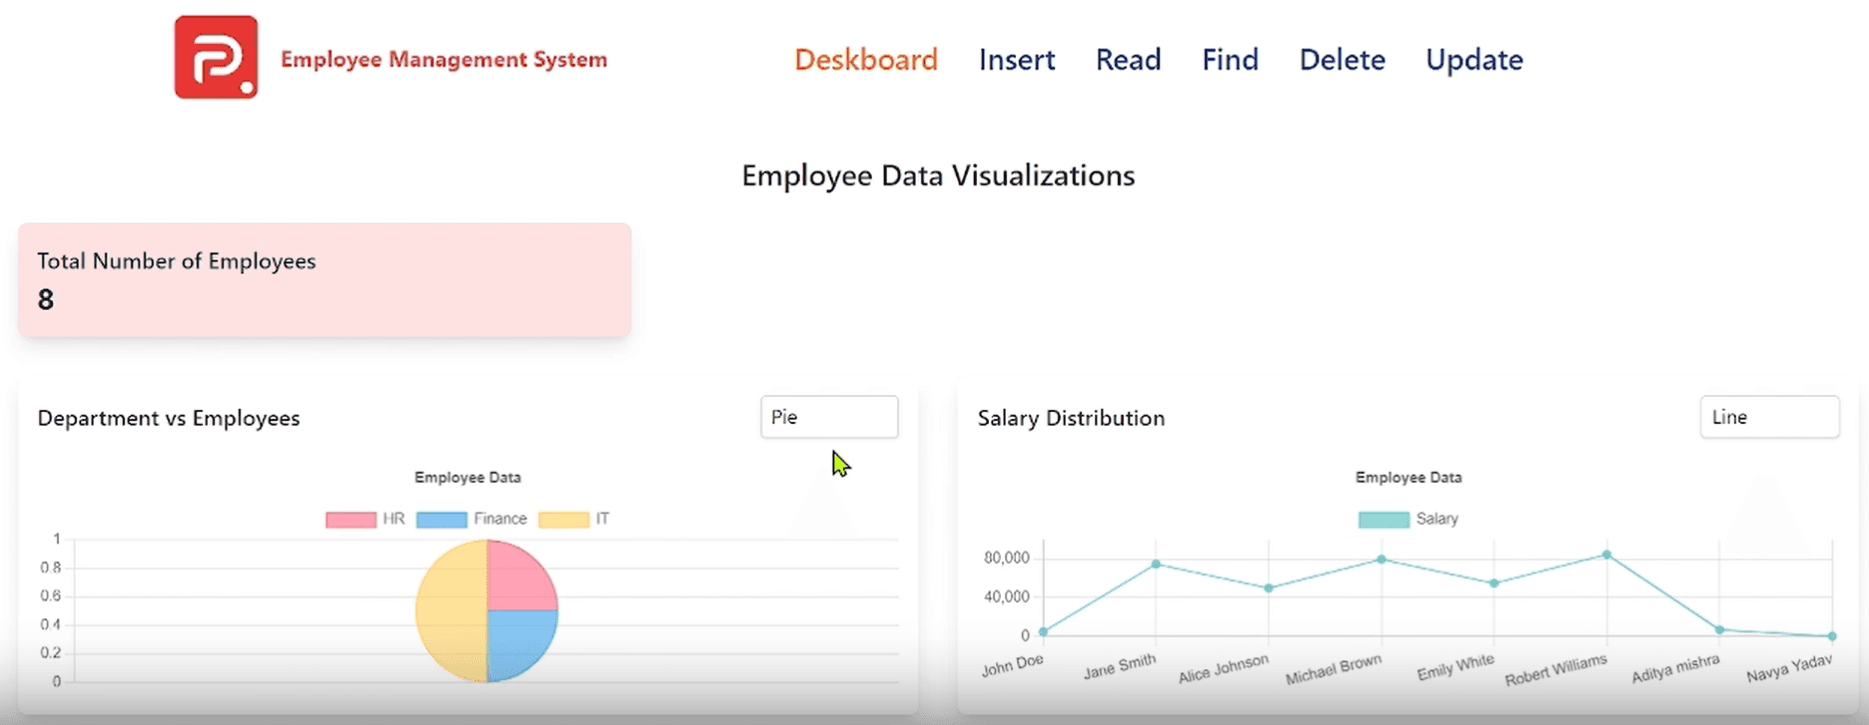Screen dimensions: 1869x725
Task: Click the John Doe salary data point
Action: (x=1043, y=632)
